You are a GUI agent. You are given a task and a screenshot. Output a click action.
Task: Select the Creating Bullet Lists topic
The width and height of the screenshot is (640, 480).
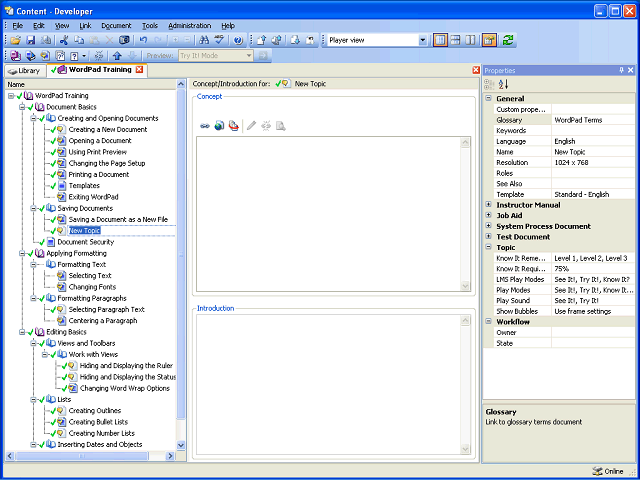pyautogui.click(x=98, y=422)
